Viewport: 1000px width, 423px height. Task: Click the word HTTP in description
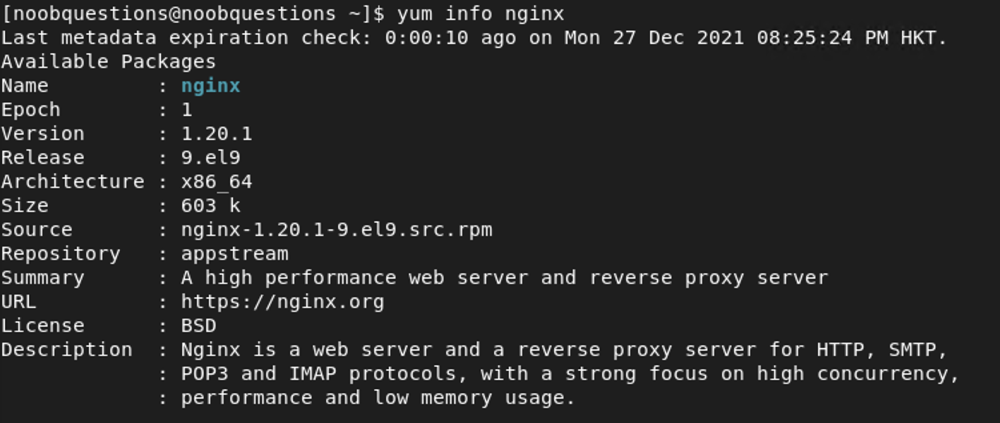840,350
